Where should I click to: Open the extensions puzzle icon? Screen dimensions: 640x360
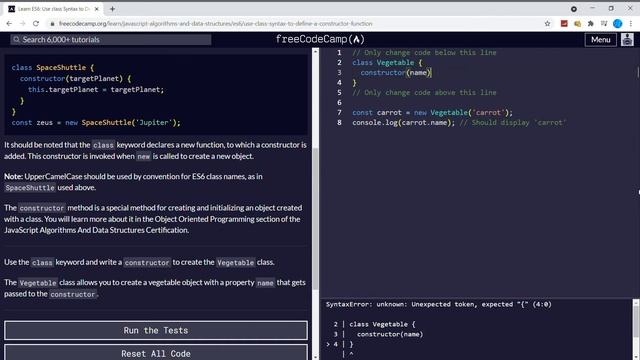(x=591, y=24)
